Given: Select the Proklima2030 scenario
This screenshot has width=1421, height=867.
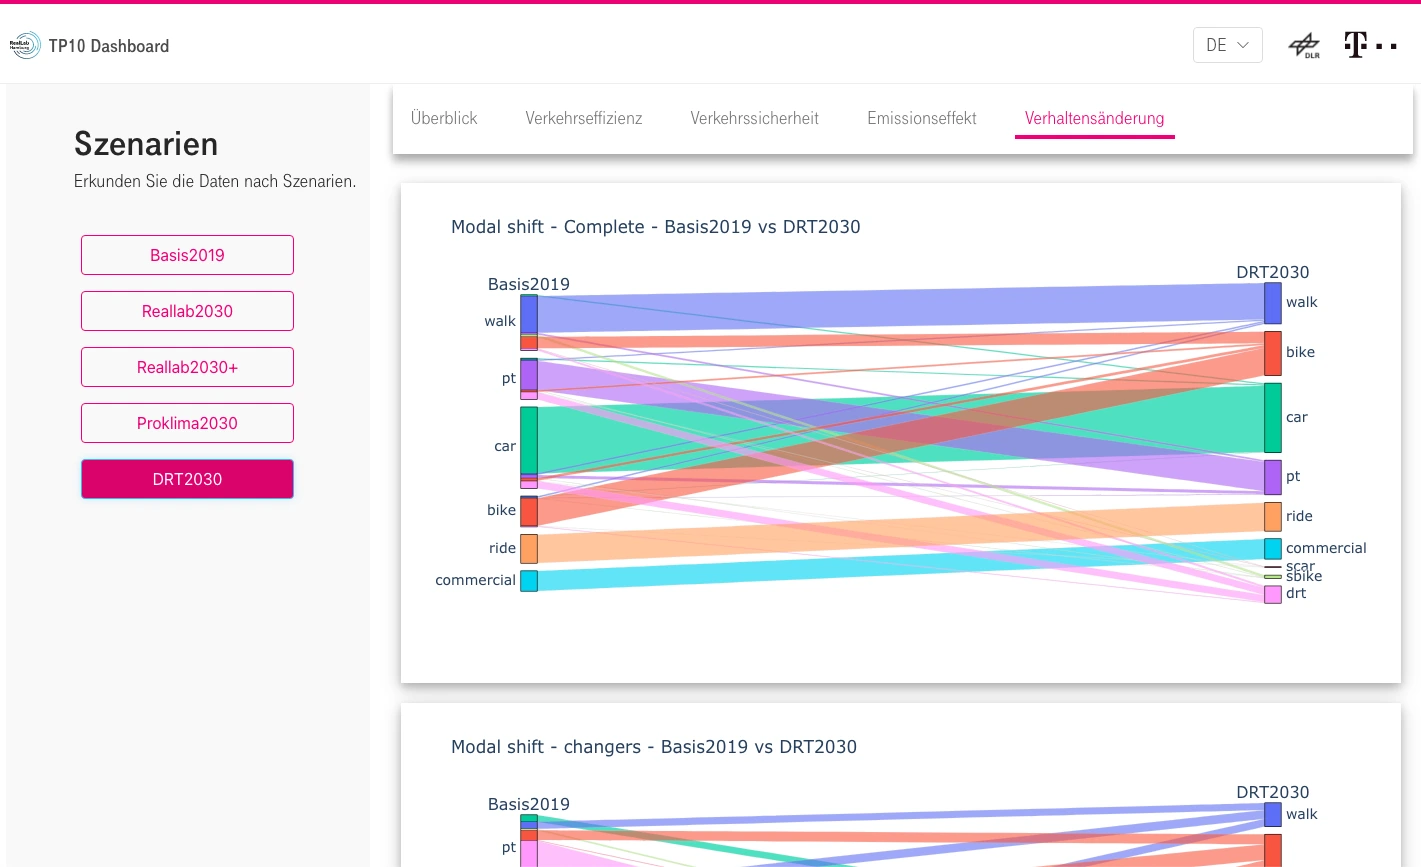Looking at the screenshot, I should point(187,423).
